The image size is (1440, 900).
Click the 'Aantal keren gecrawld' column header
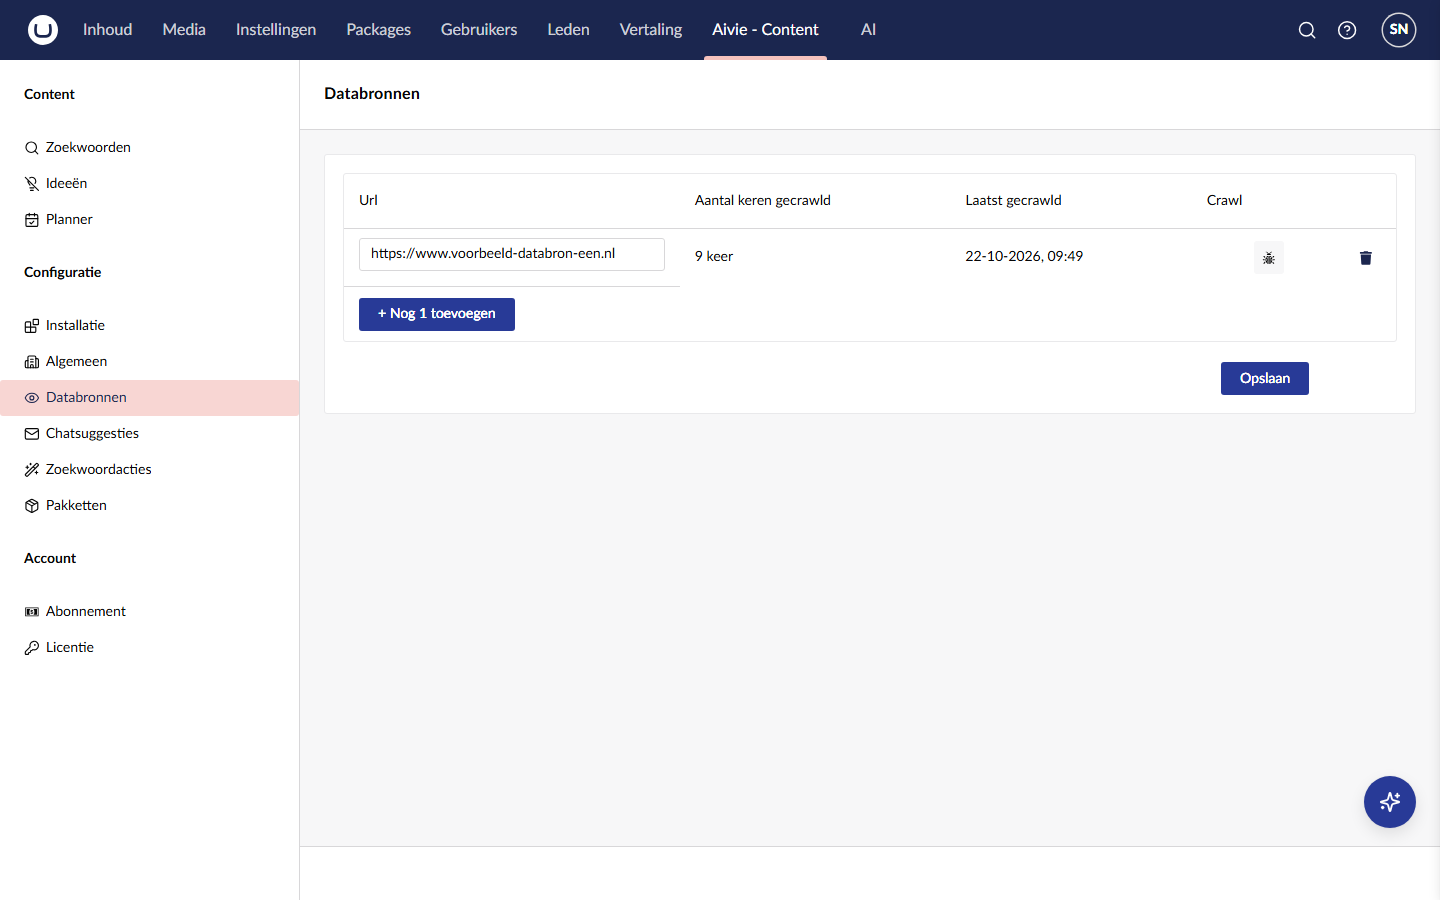[x=763, y=201]
